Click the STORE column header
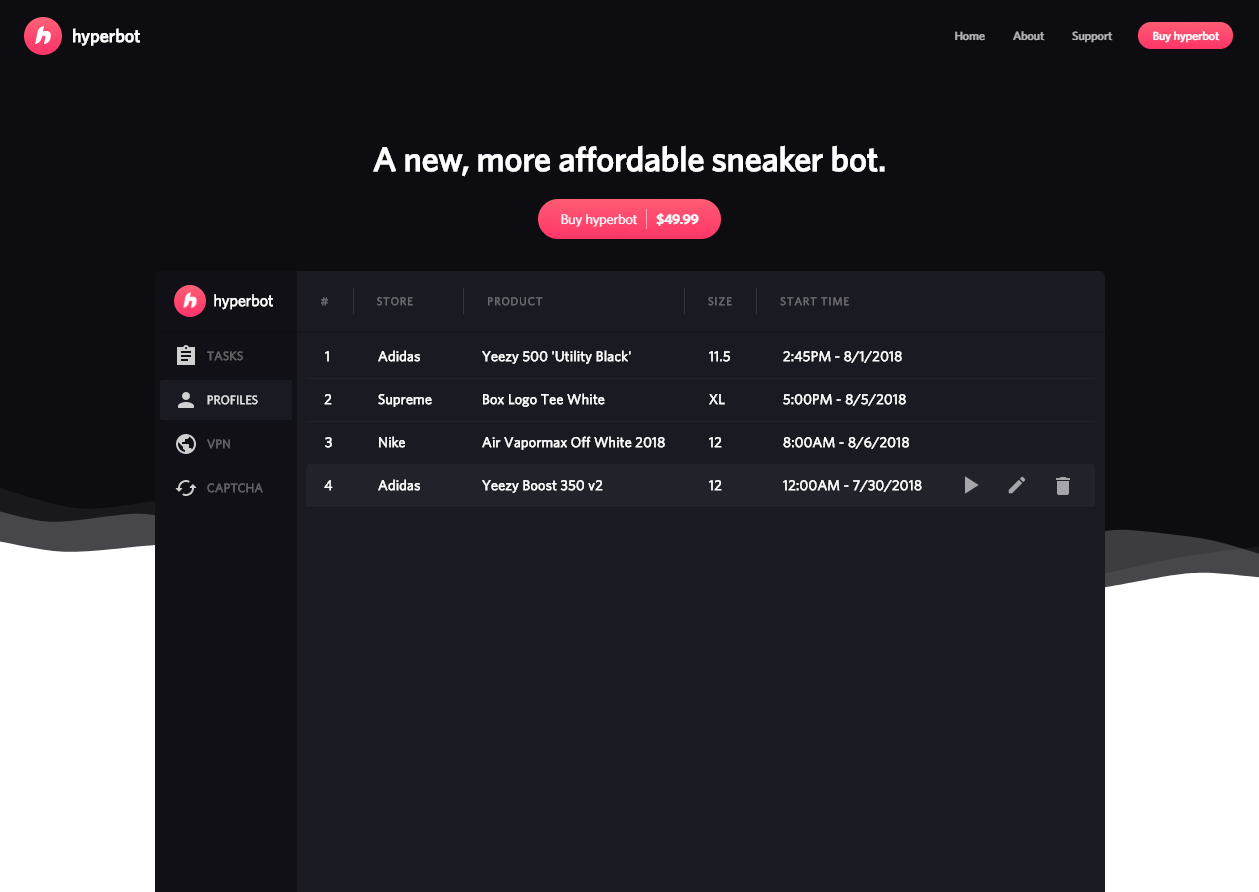This screenshot has height=892, width=1259. (395, 301)
